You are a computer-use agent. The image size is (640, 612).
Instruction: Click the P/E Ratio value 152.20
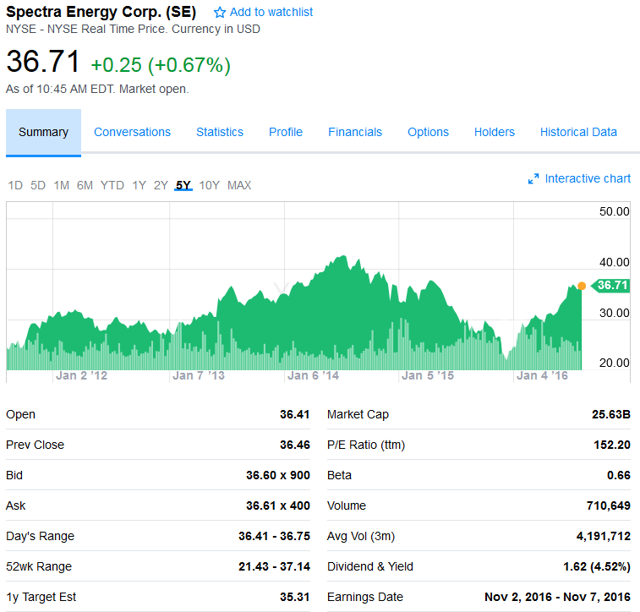point(612,445)
